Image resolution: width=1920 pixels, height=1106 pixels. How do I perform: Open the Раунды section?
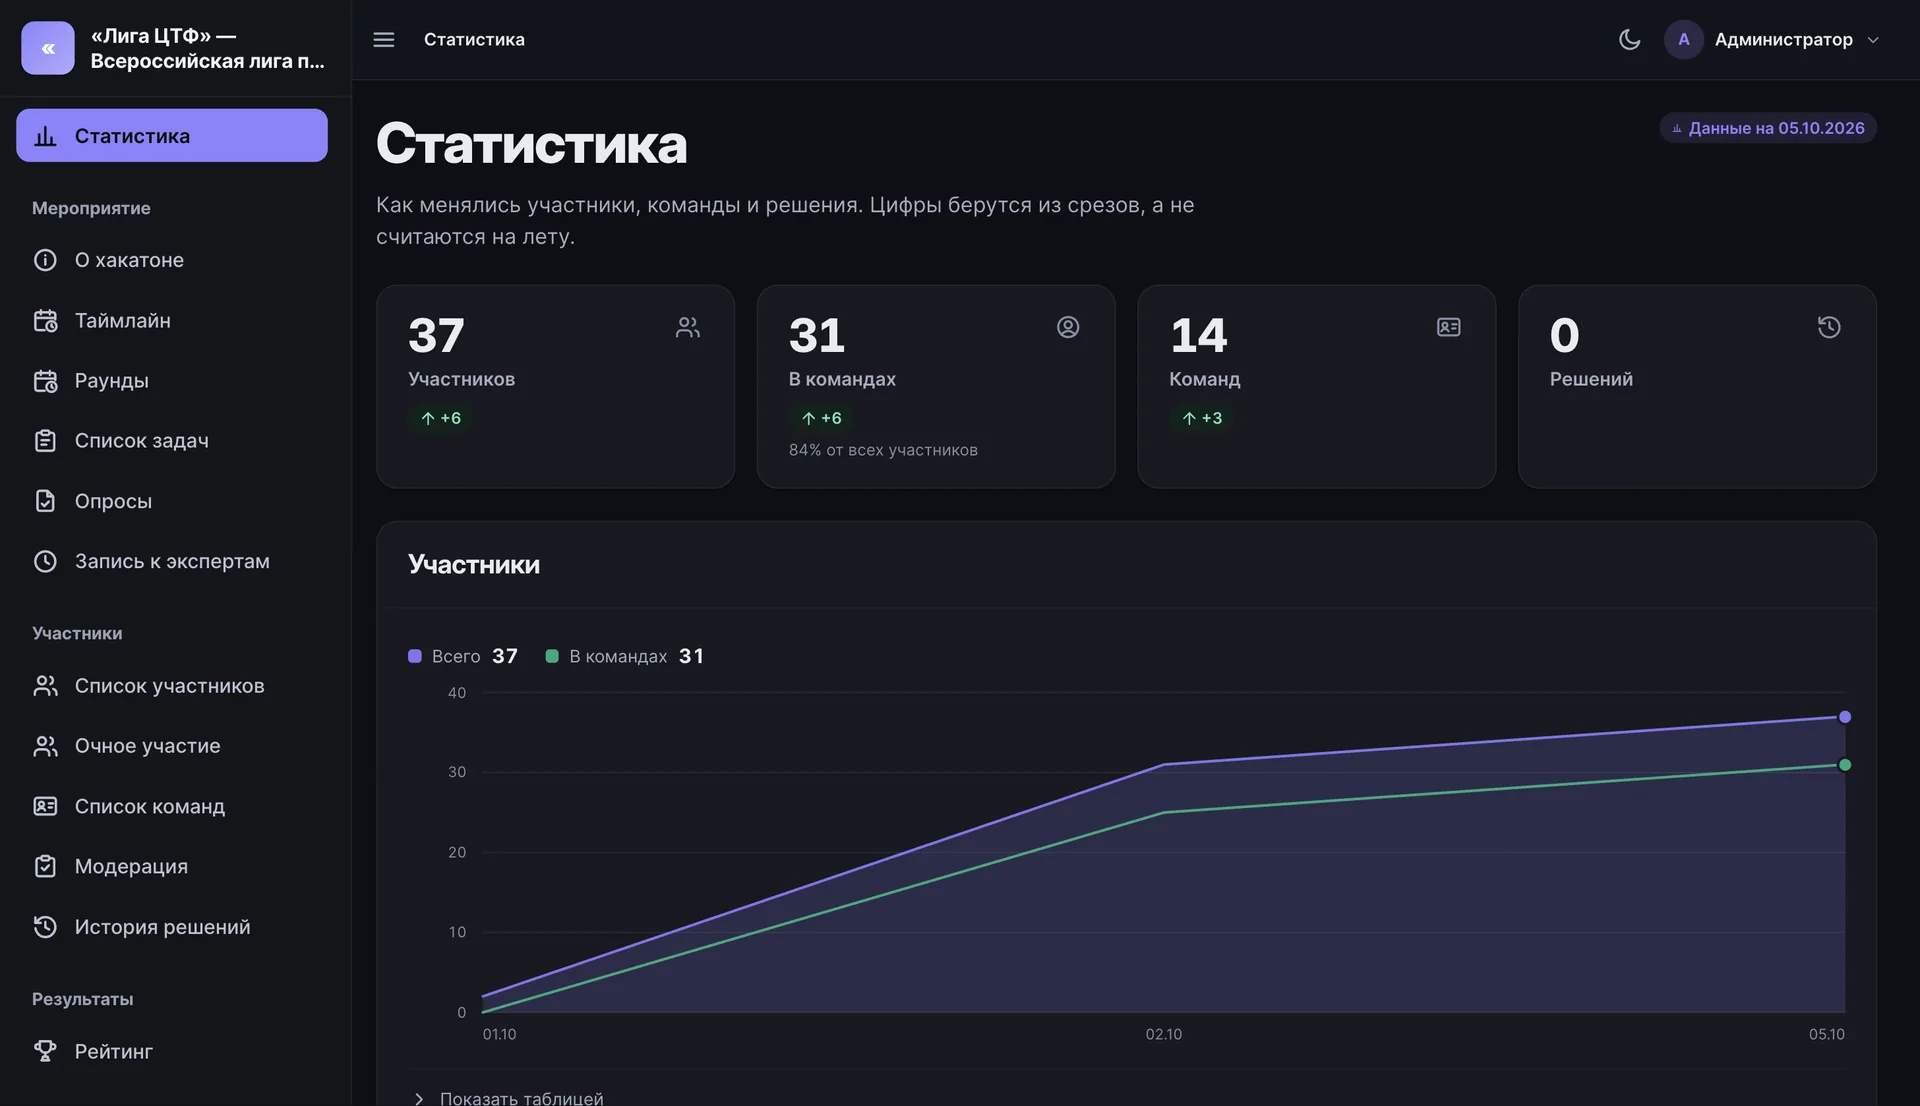tap(172, 380)
